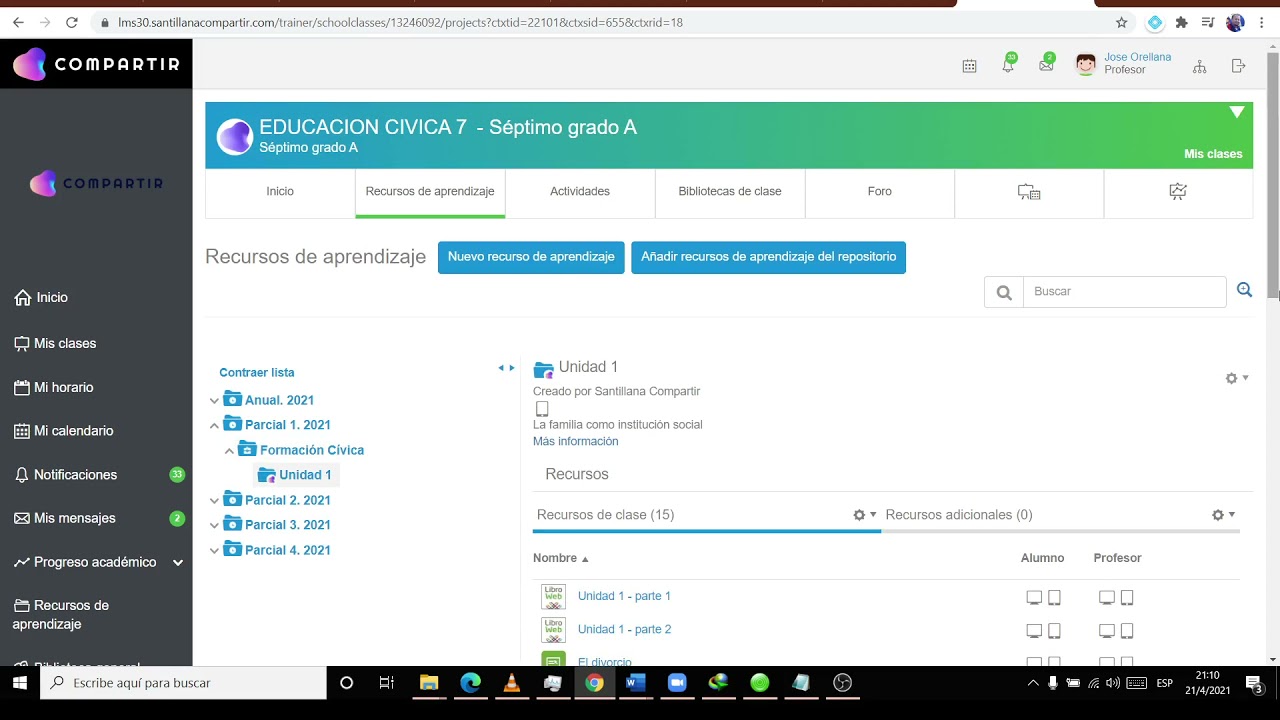Click the Contraer lista link
The width and height of the screenshot is (1280, 720).
click(x=257, y=372)
